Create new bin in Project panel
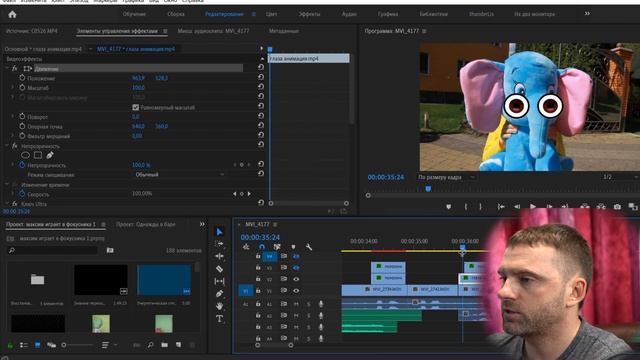This screenshot has width=640, height=360. tap(164, 345)
